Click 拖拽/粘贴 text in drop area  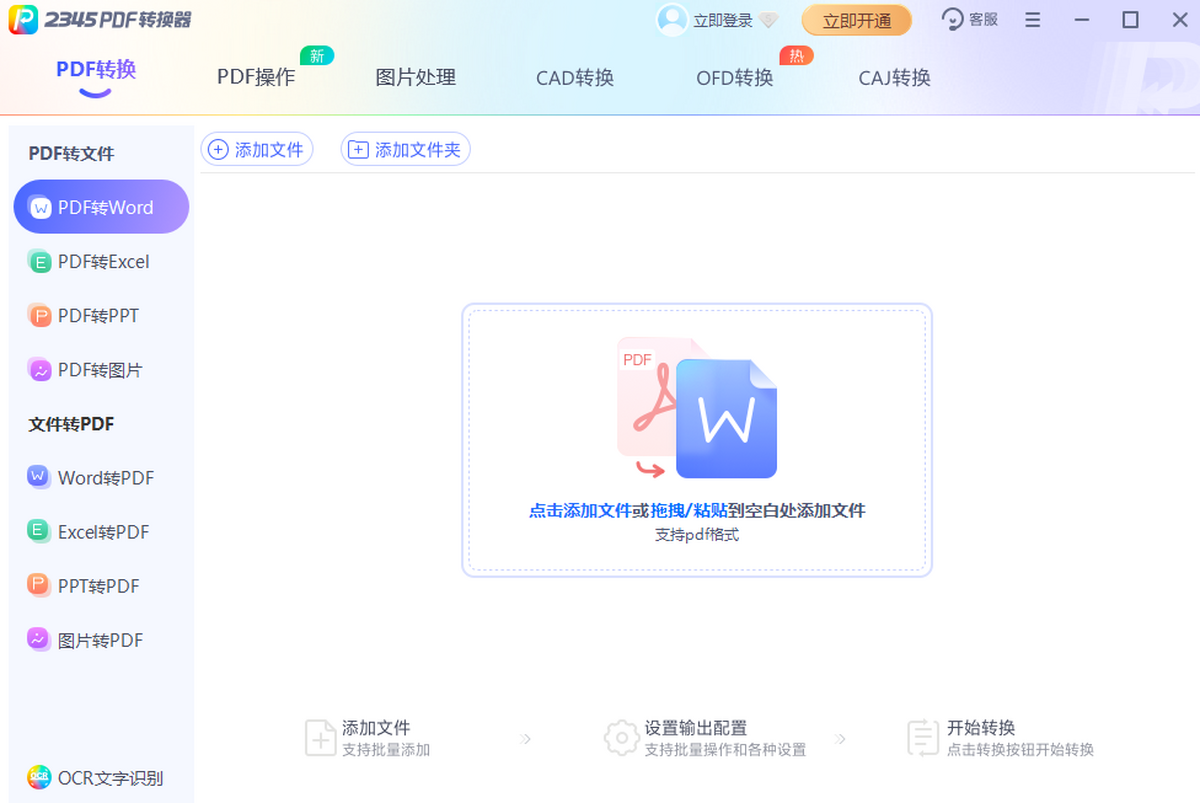click(x=688, y=511)
